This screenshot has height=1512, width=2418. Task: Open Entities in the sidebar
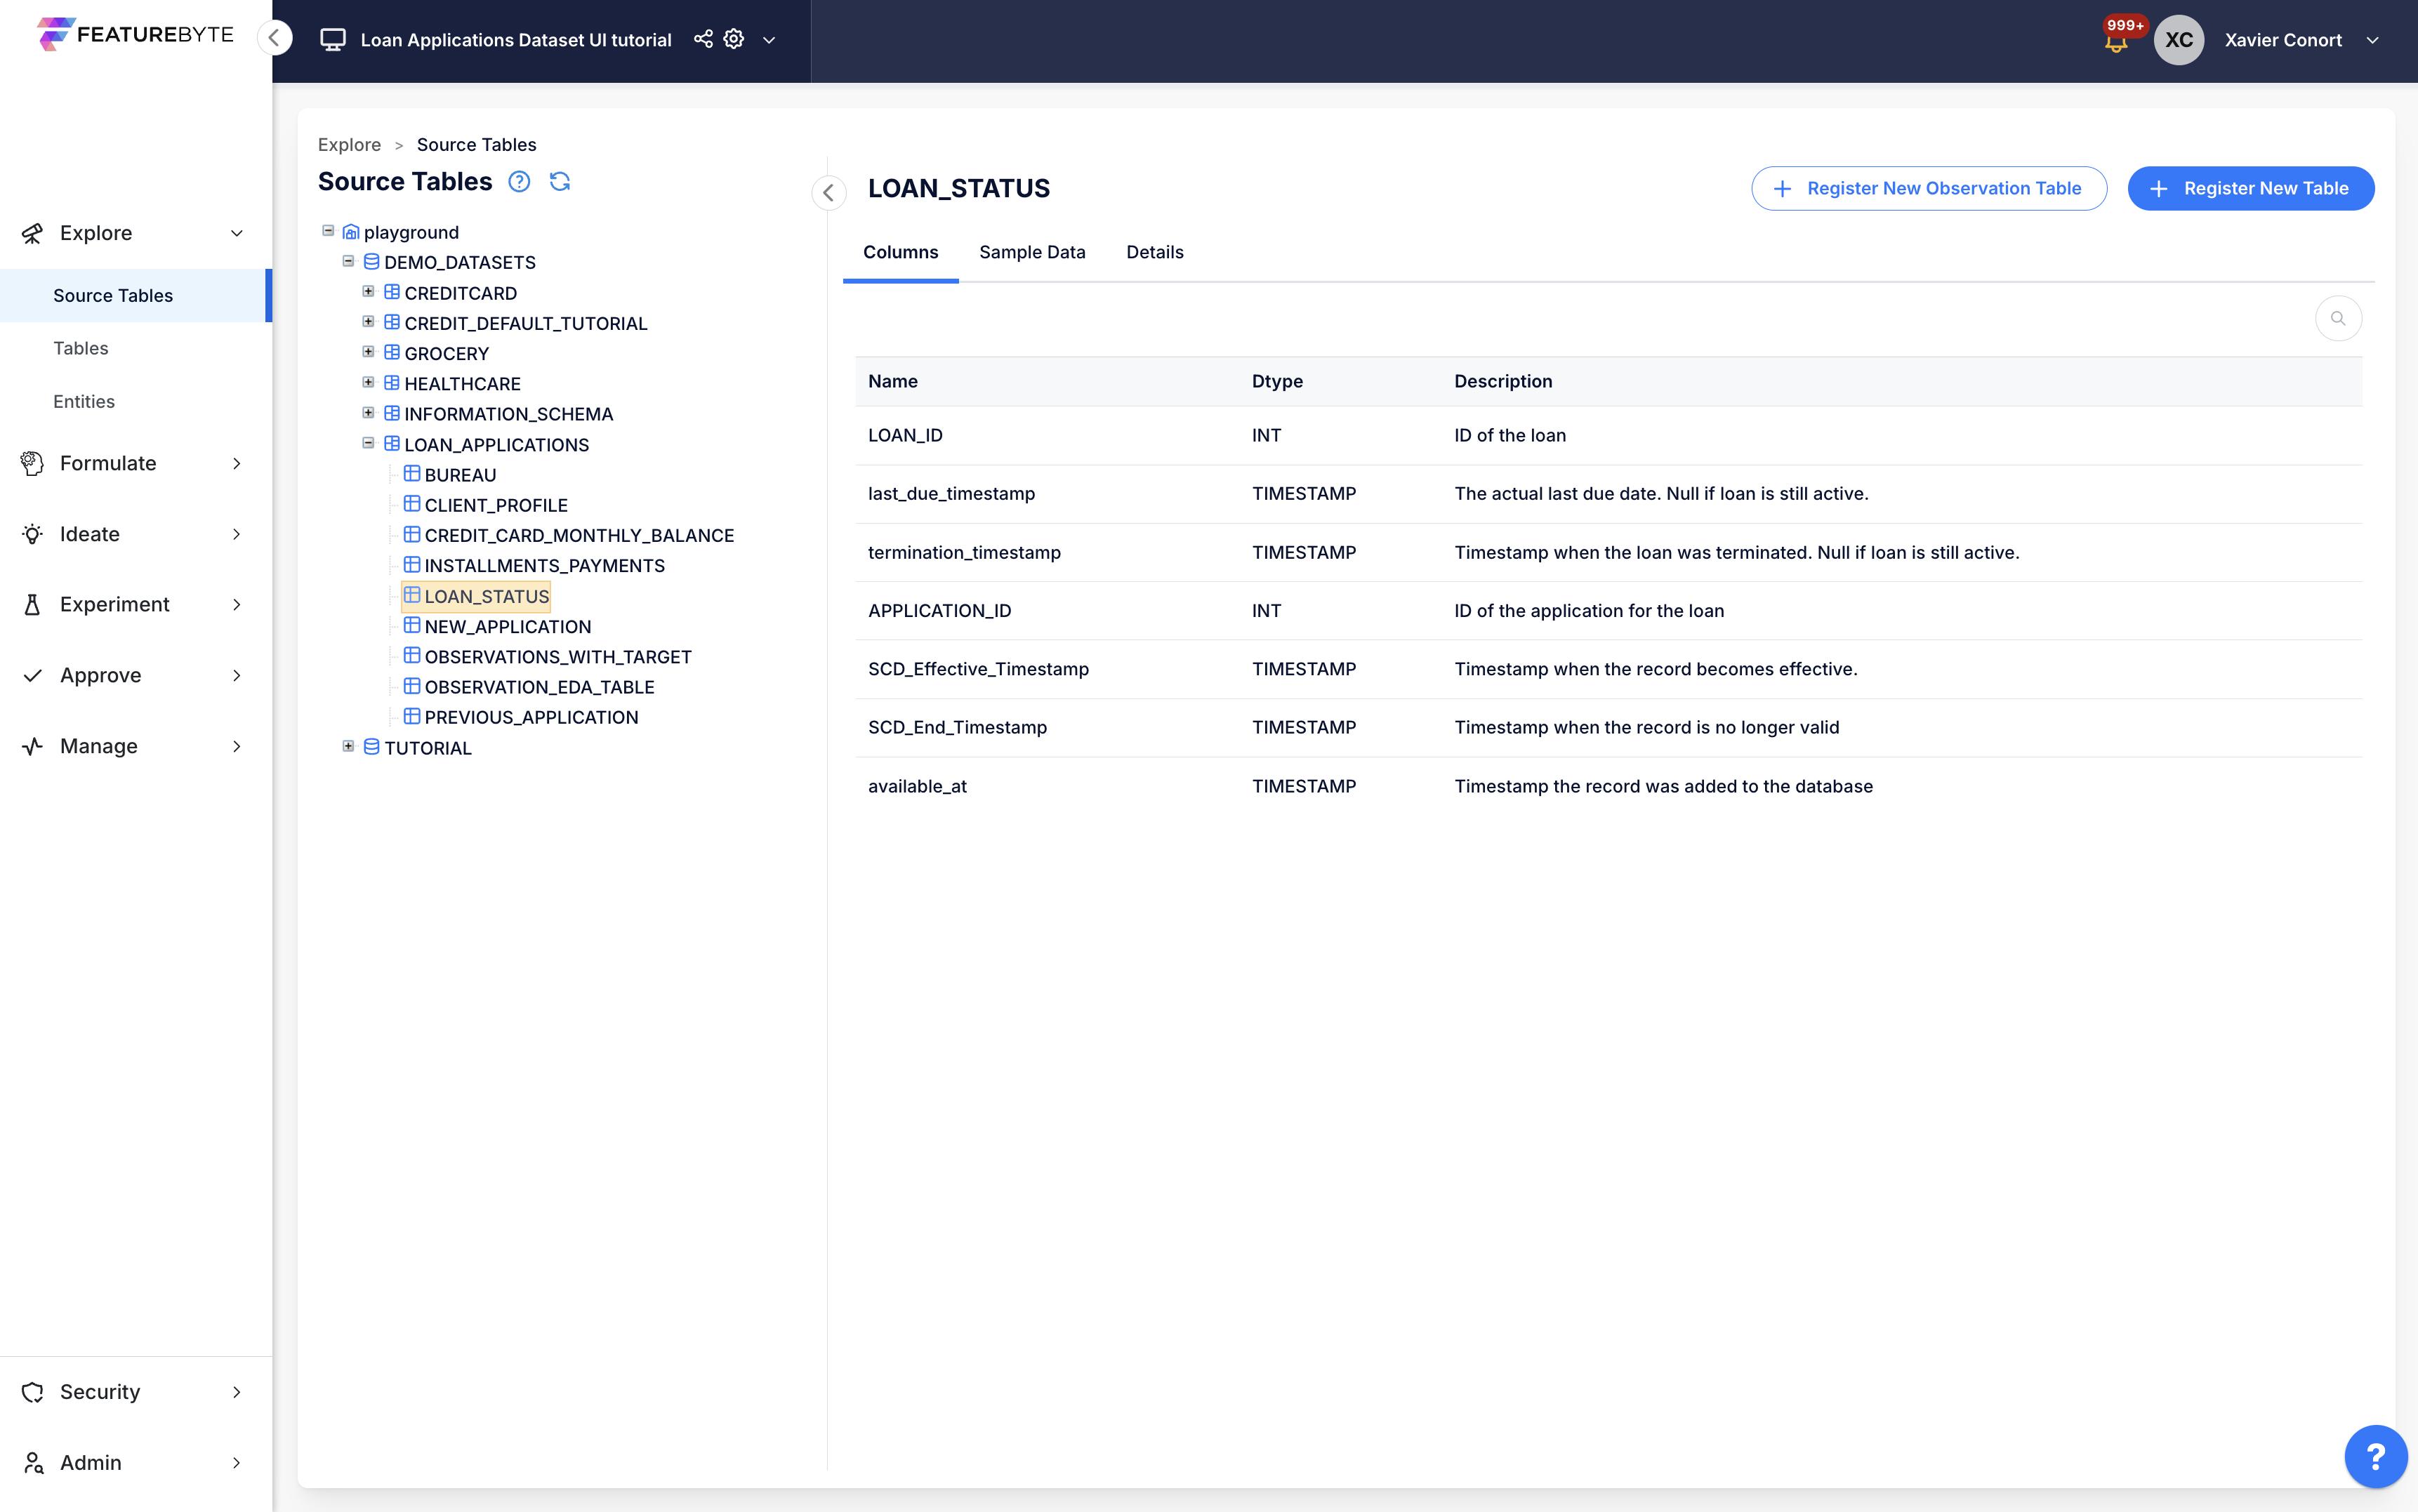(x=84, y=401)
